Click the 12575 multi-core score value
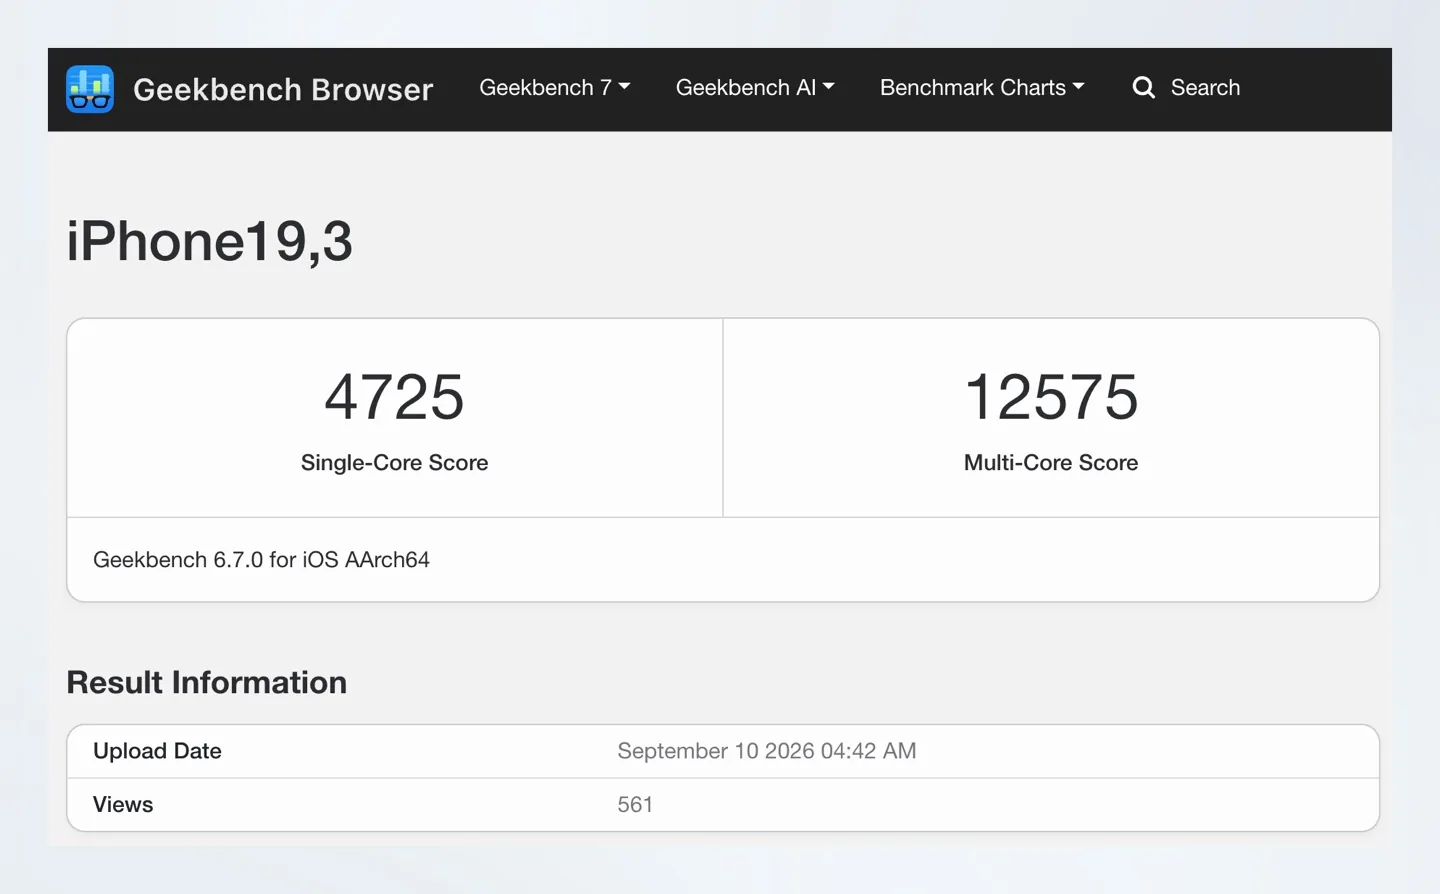This screenshot has height=894, width=1440. point(1051,397)
